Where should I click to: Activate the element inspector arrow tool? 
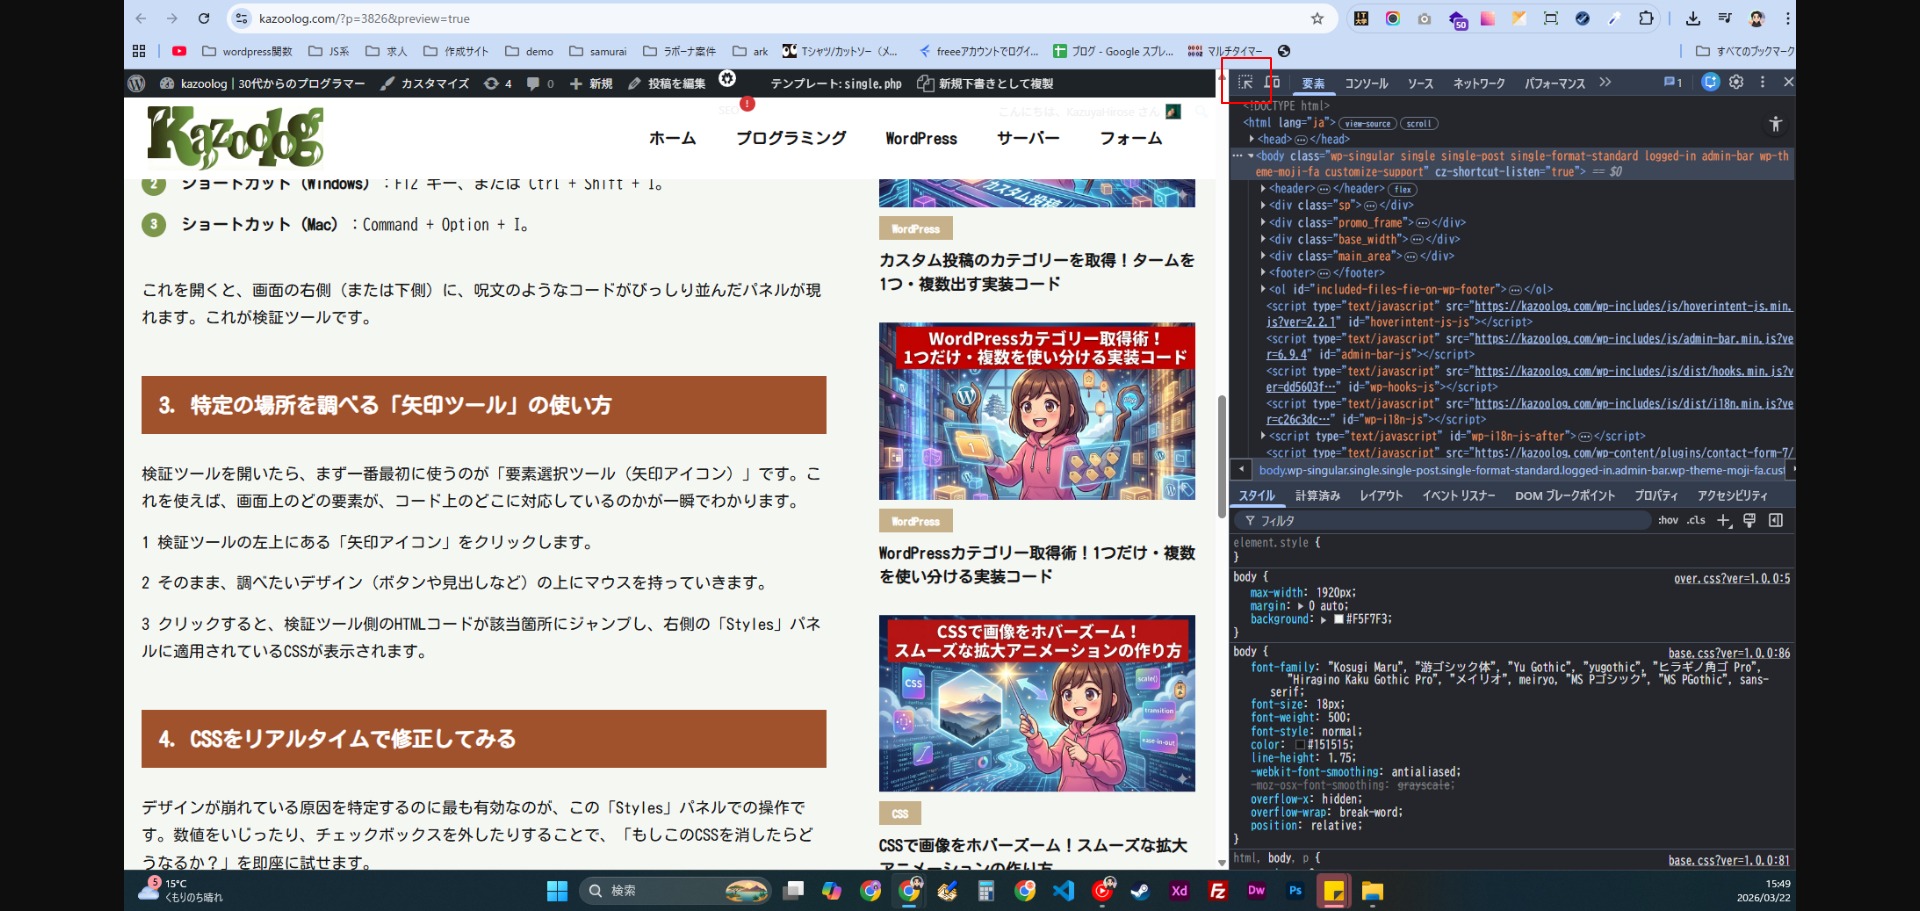click(x=1245, y=83)
